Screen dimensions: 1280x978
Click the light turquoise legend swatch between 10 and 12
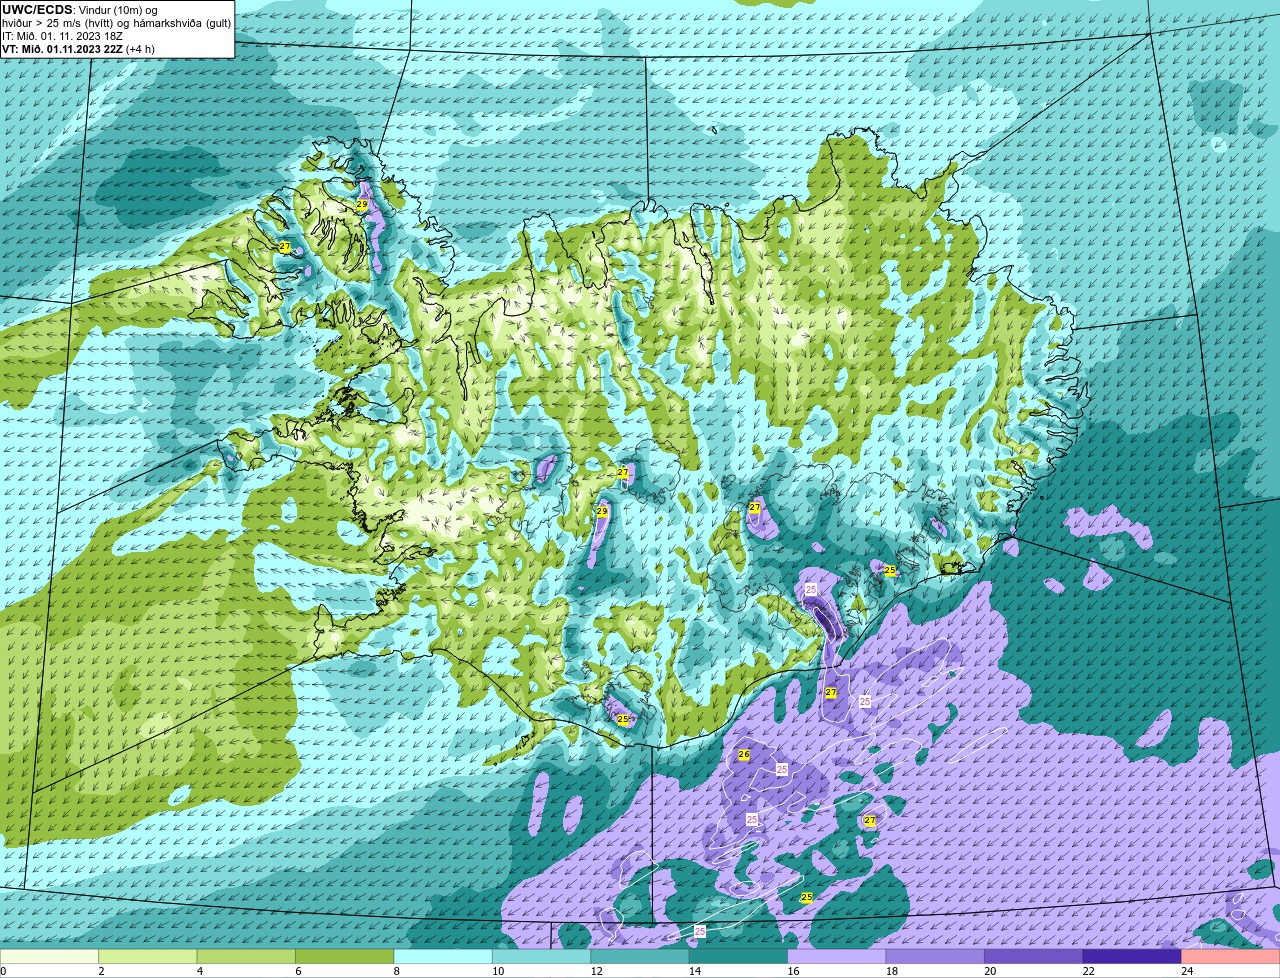click(x=542, y=957)
